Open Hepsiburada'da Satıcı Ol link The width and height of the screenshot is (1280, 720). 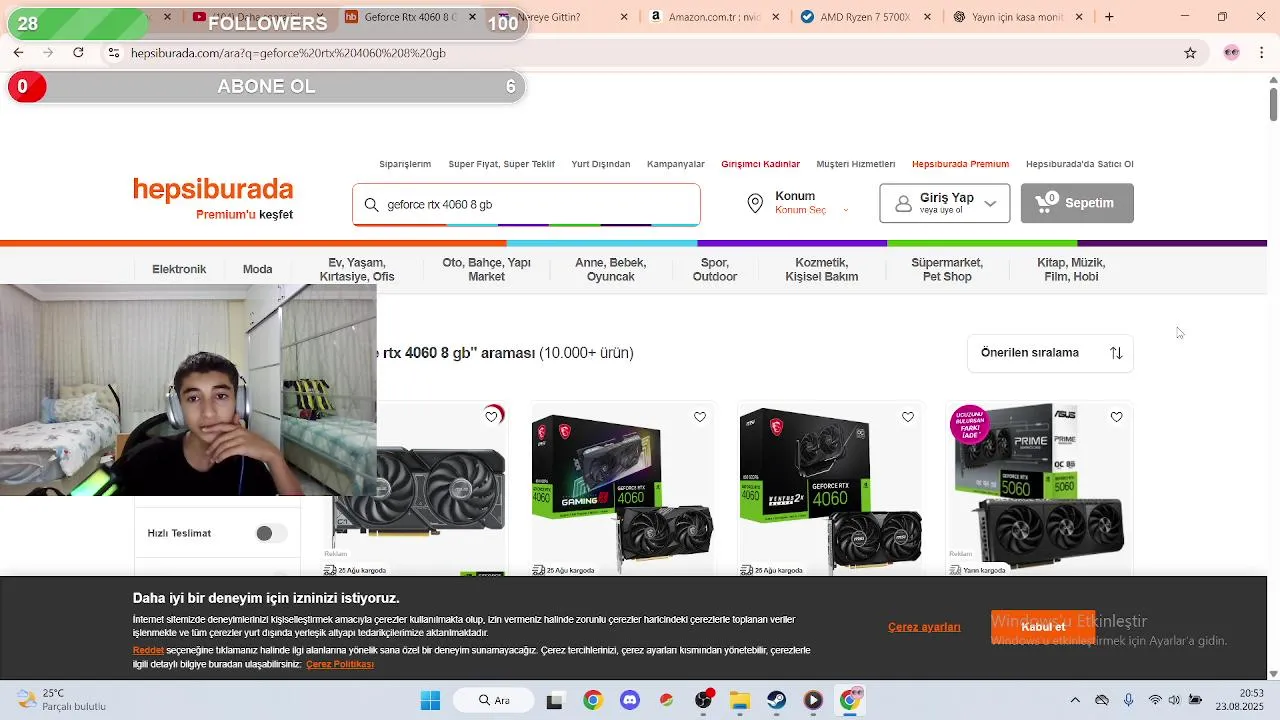1080,164
